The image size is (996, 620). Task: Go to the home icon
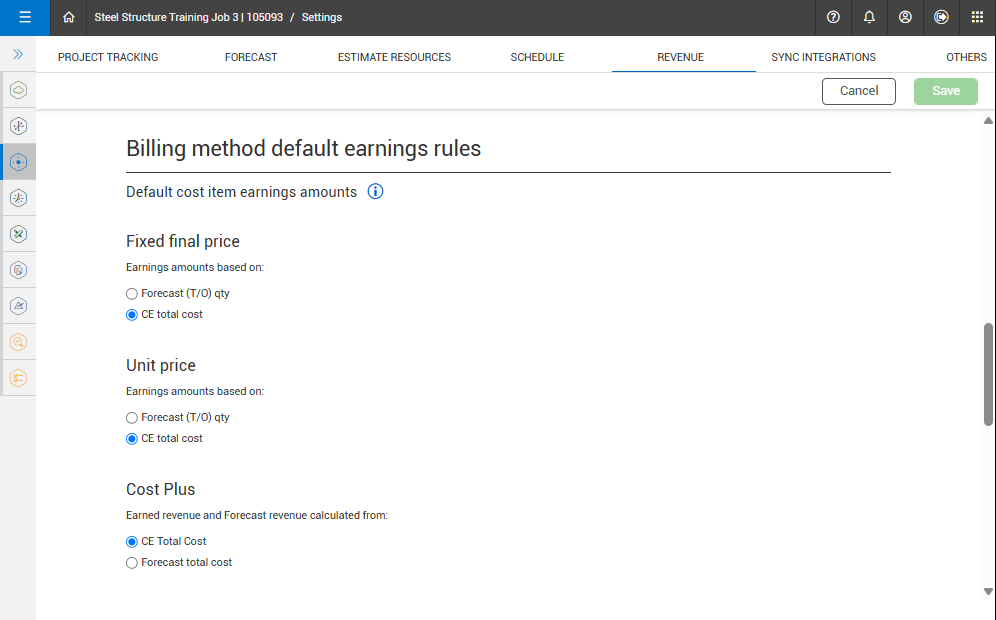(69, 17)
